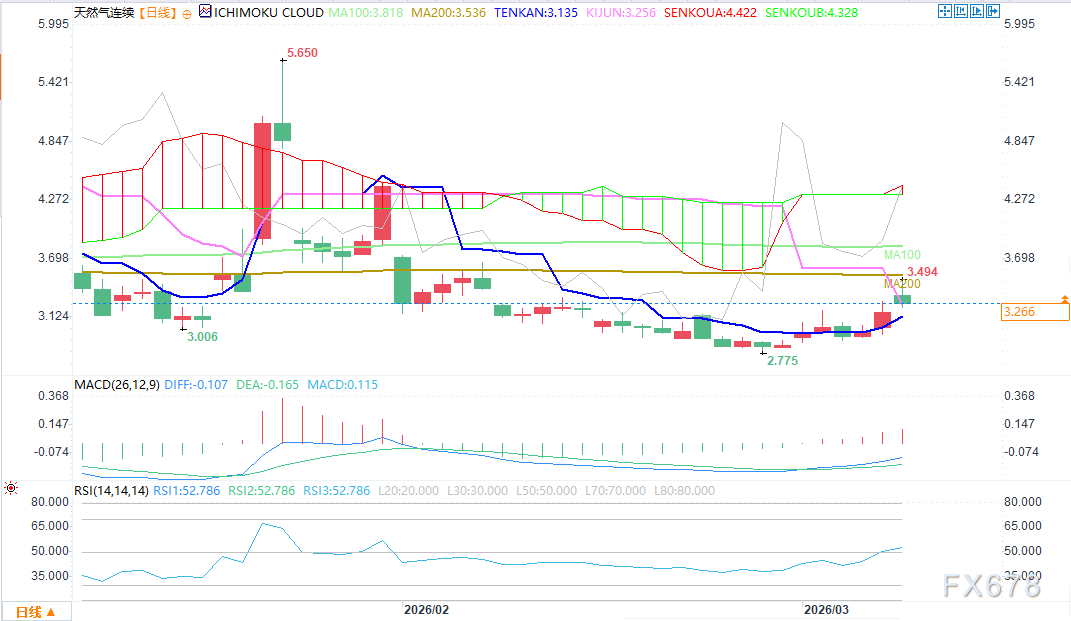This screenshot has width=1071, height=621.
Task: Click the crosshair cursor icon at top right
Action: click(x=944, y=12)
